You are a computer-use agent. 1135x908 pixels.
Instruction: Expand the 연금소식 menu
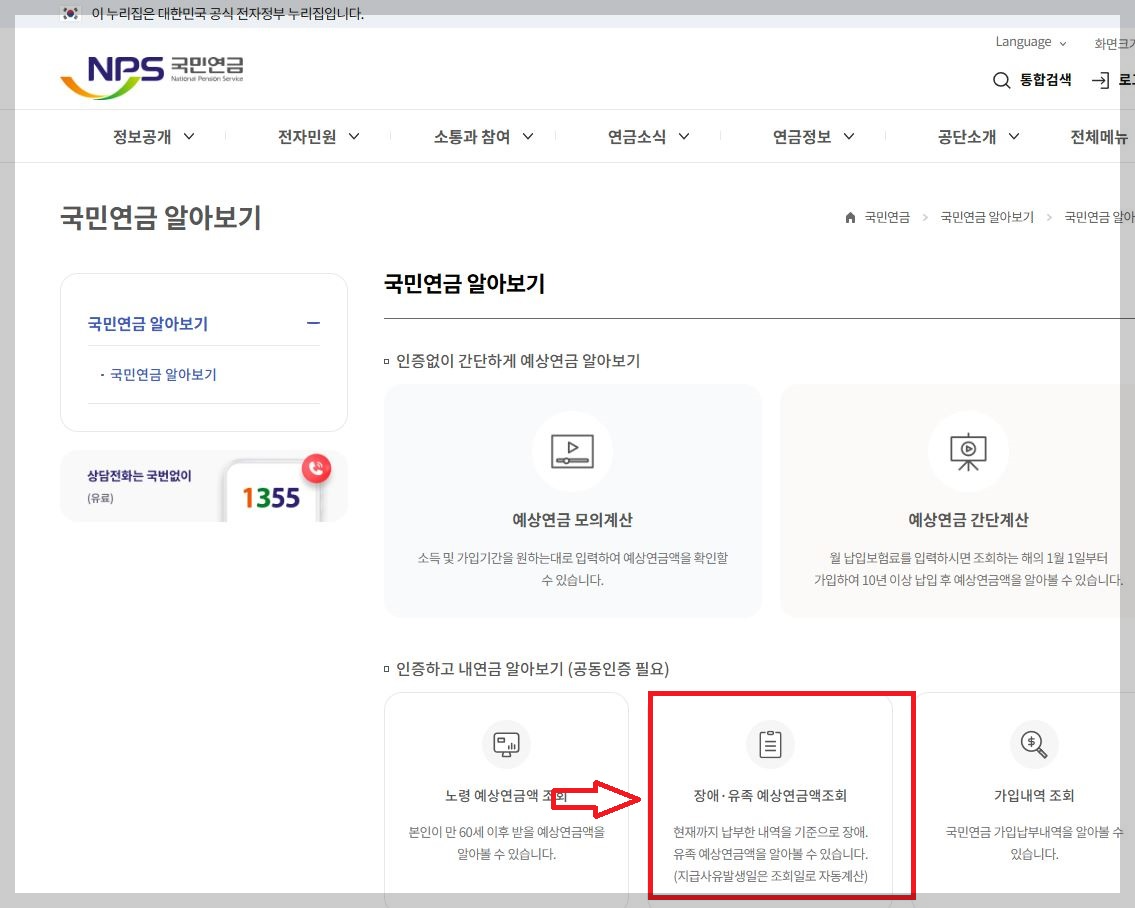(x=649, y=136)
